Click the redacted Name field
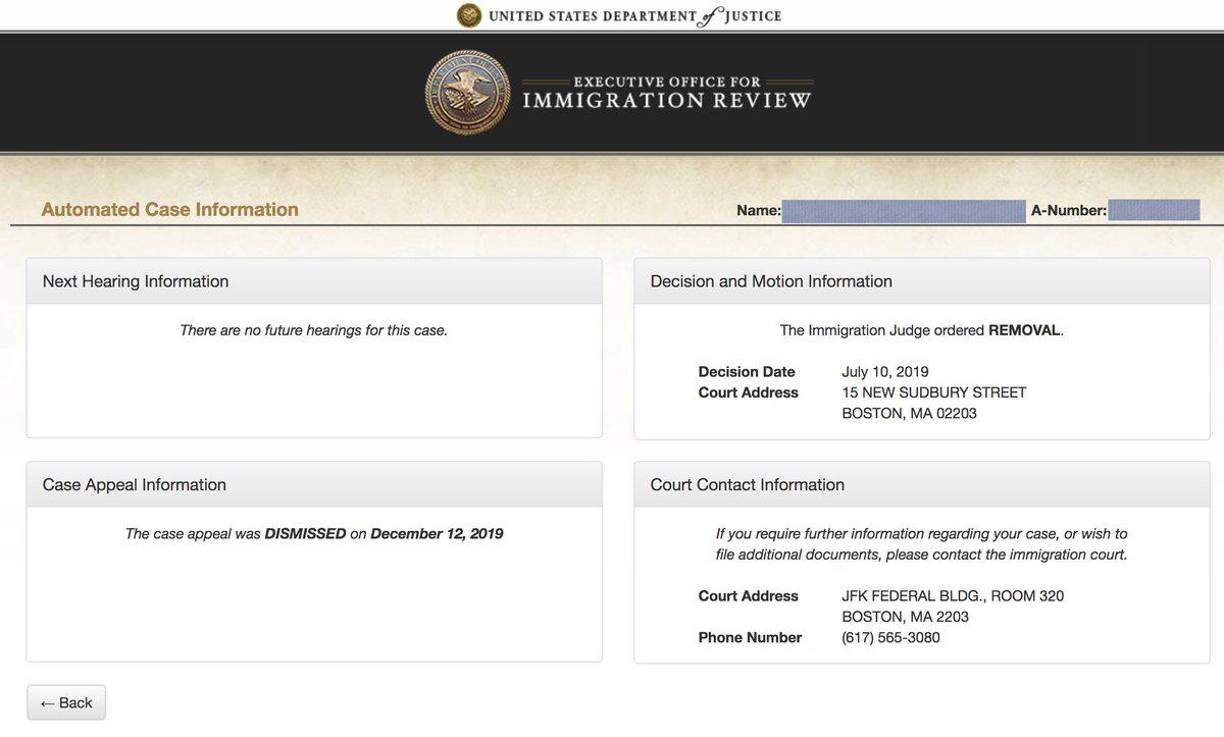This screenshot has width=1224, height=737. coord(903,211)
